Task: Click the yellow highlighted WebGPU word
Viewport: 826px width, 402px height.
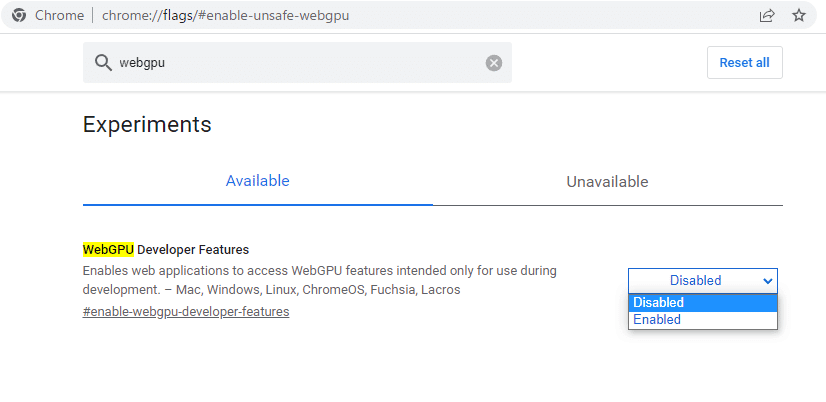Action: point(109,249)
